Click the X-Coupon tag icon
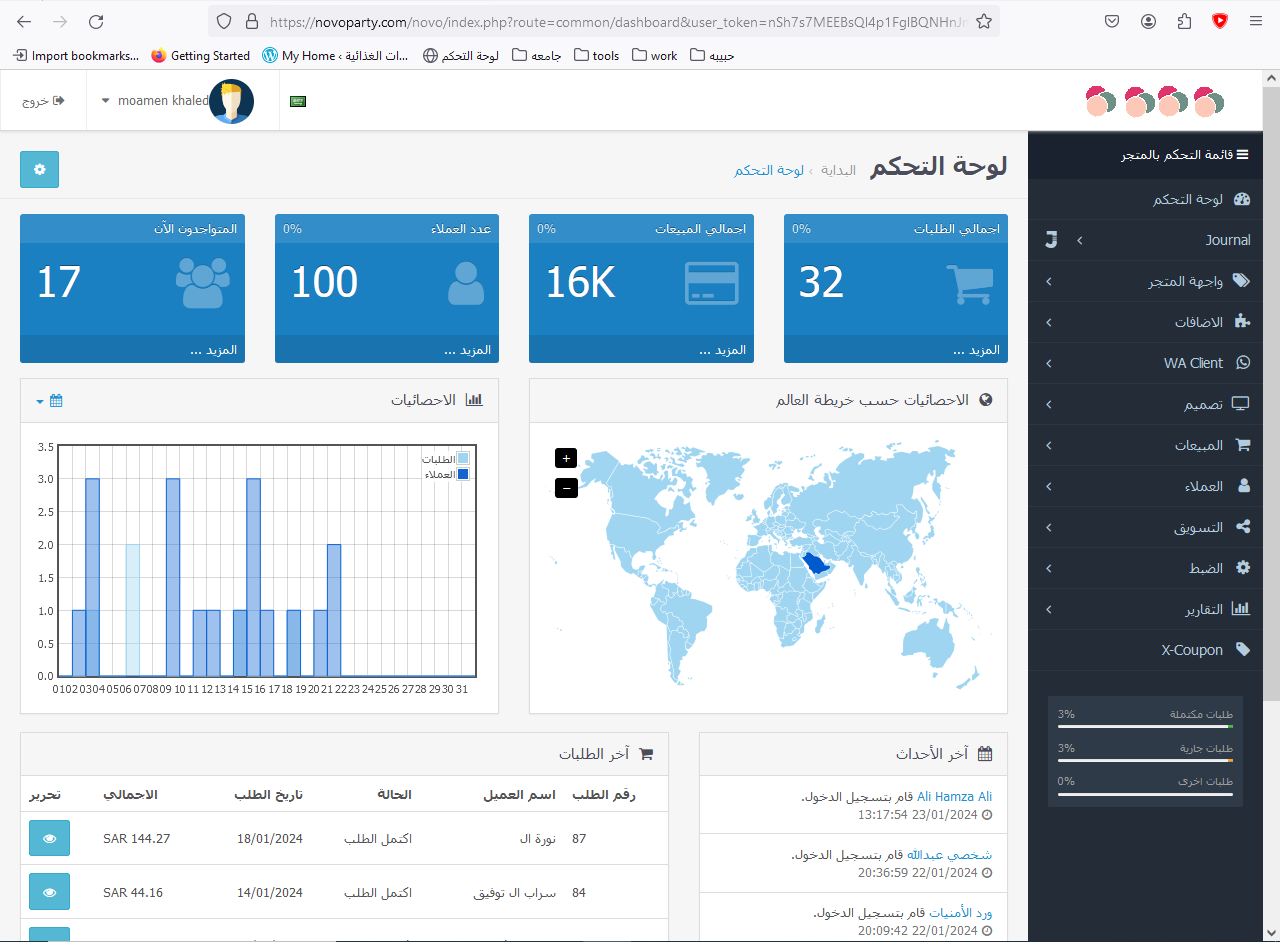 (x=1243, y=650)
